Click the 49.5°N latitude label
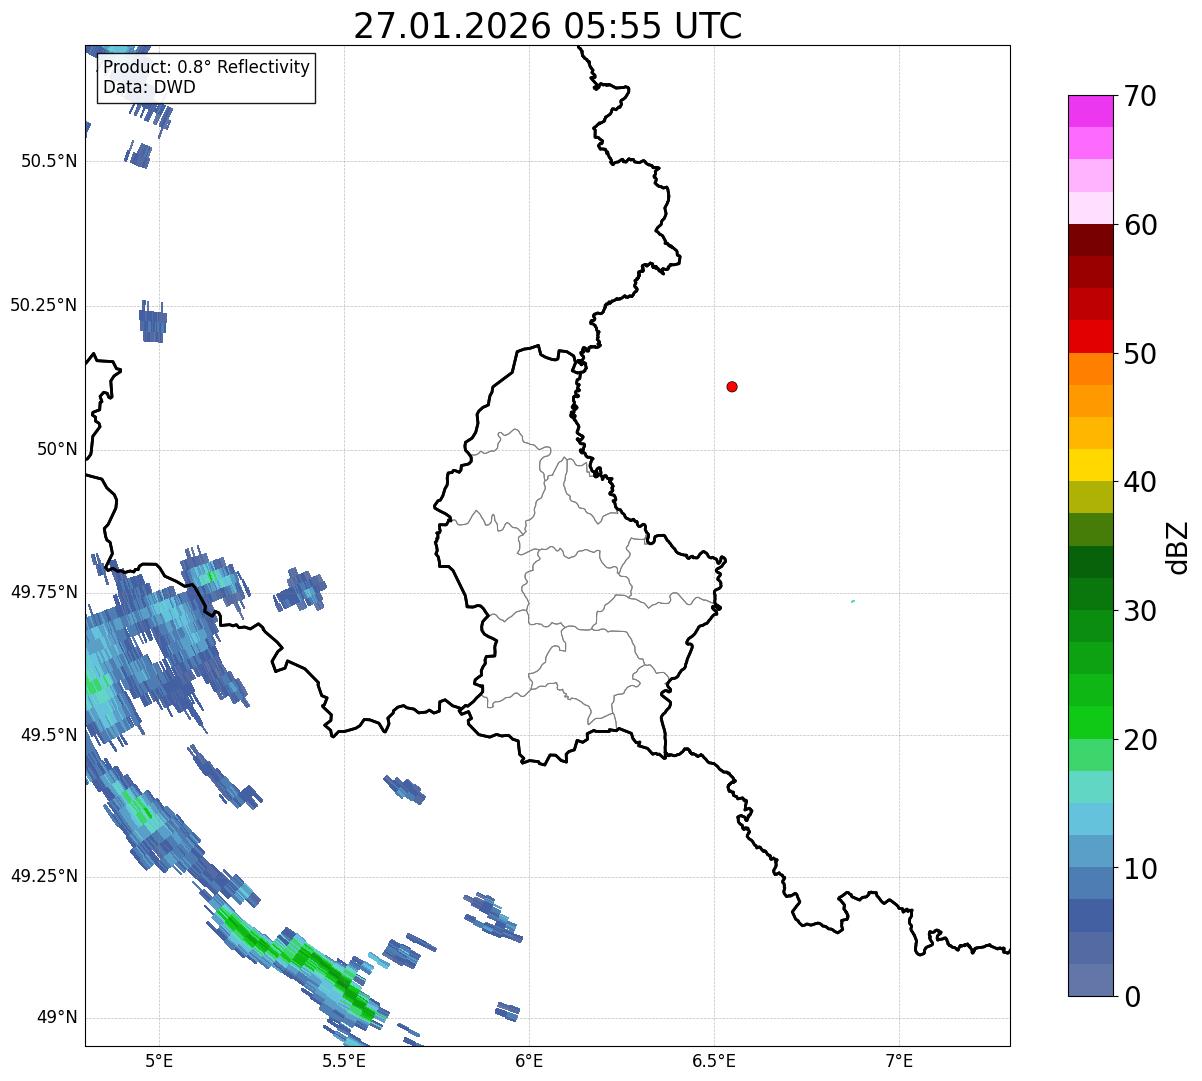The height and width of the screenshot is (1081, 1202). coord(49,735)
